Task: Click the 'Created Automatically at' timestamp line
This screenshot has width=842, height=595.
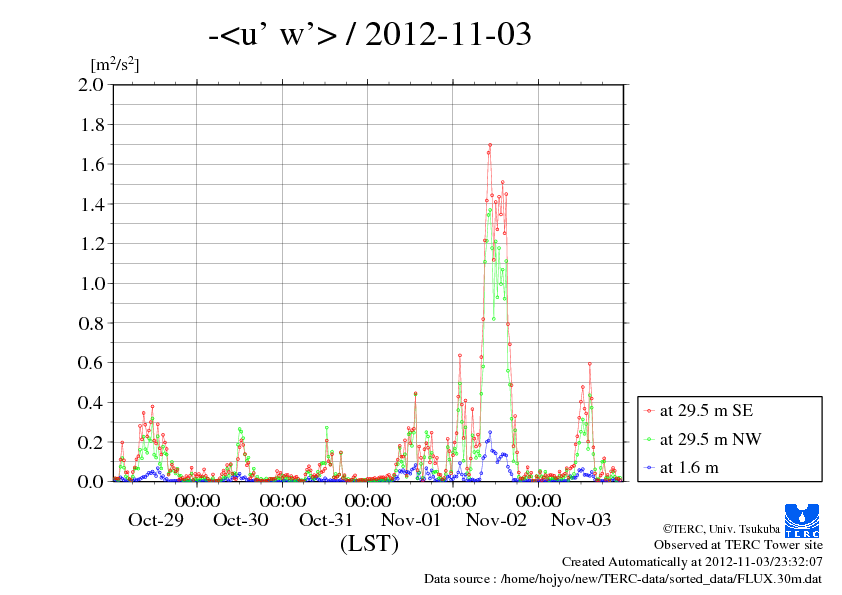Action: pyautogui.click(x=692, y=562)
